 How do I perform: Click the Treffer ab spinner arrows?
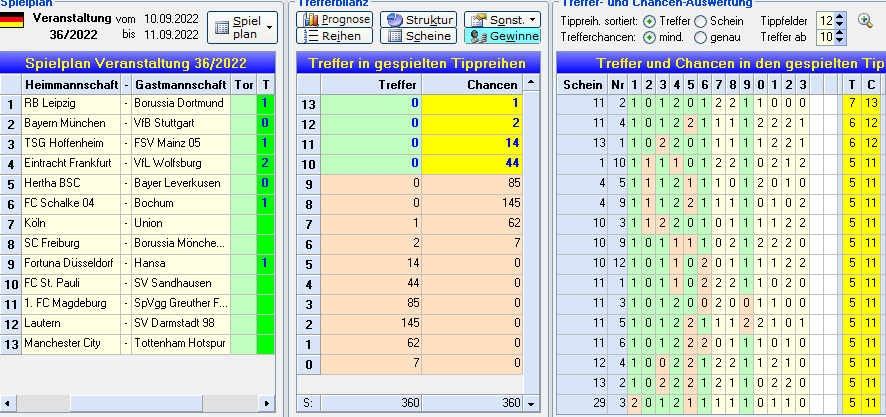(x=839, y=38)
